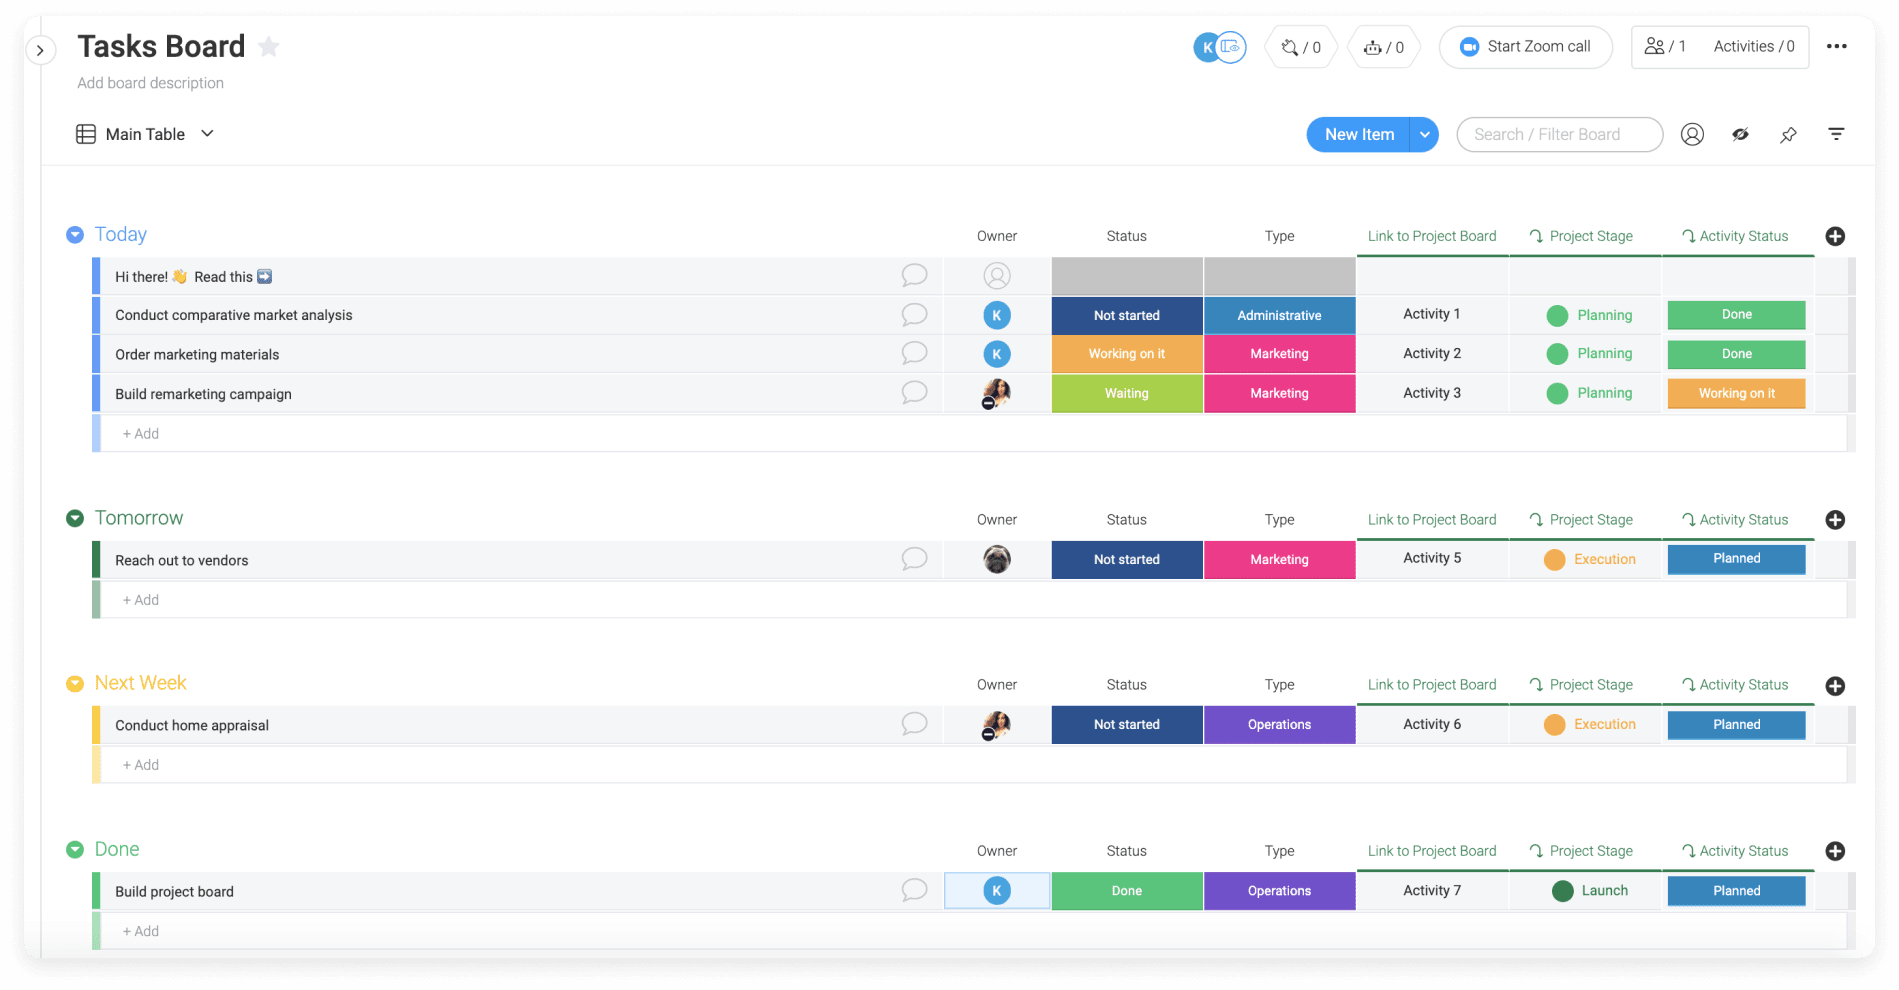Open the Main Table grid icon
The image size is (1899, 990).
pyautogui.click(x=86, y=133)
